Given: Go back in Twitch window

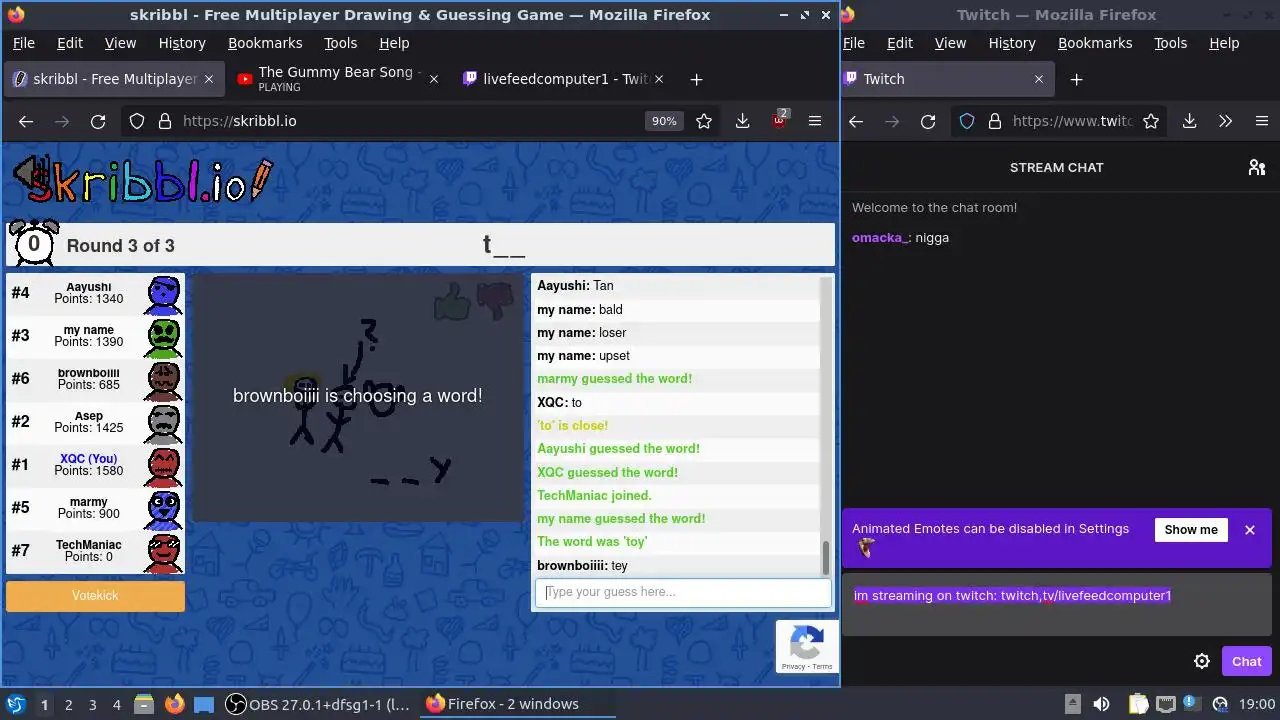Looking at the screenshot, I should pos(856,121).
